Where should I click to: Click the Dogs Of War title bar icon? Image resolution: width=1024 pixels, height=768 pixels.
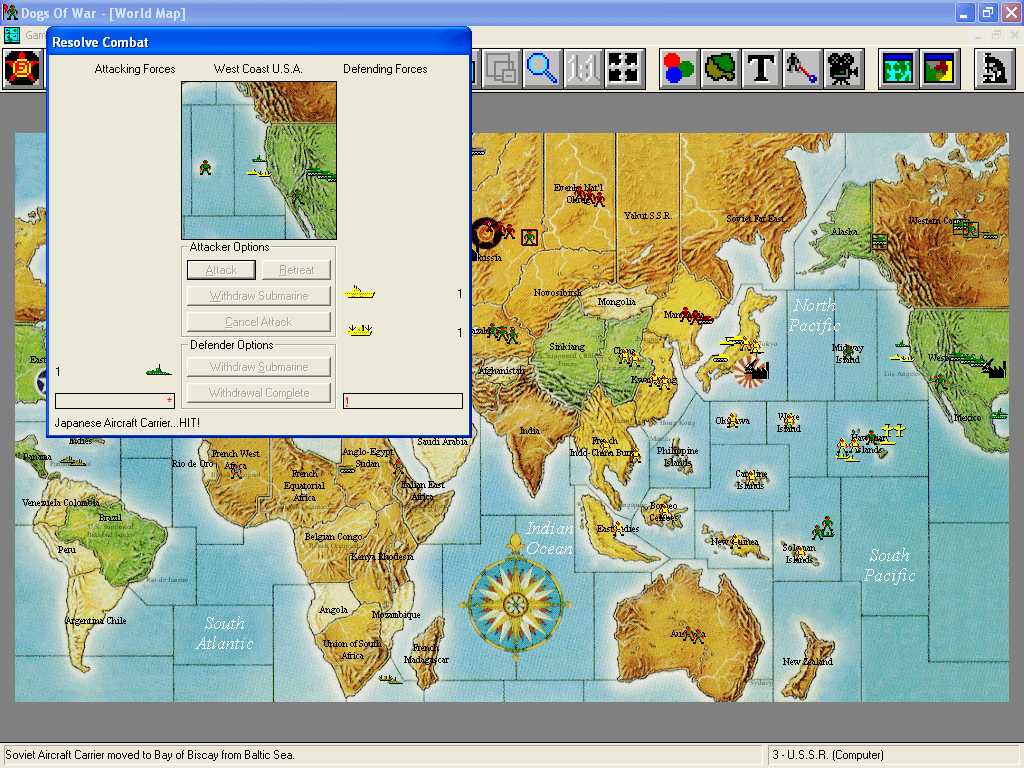tap(11, 12)
